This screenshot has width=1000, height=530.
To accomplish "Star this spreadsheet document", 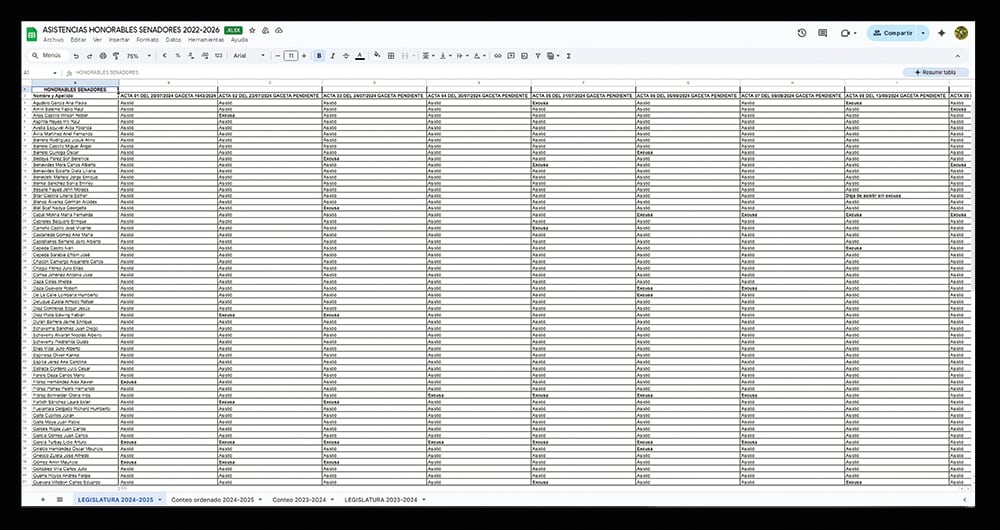I will tap(252, 31).
